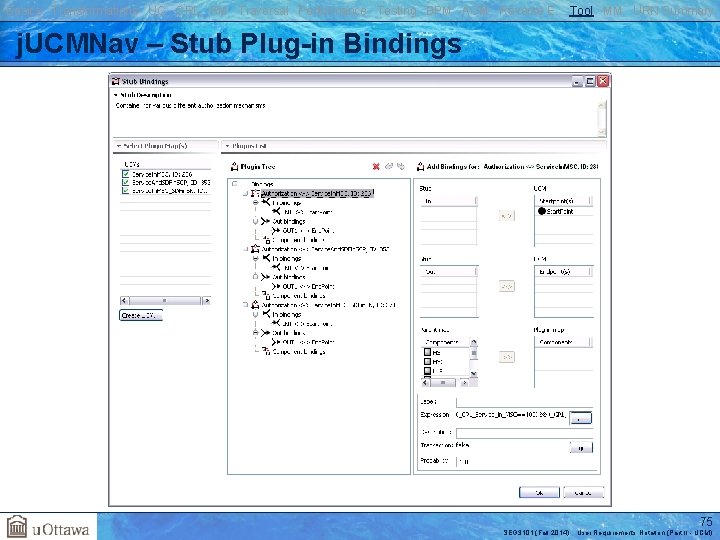This screenshot has width=720, height=540.
Task: Click the IN binding child icon under the highlighted Authorization plugin
Action: [276, 212]
